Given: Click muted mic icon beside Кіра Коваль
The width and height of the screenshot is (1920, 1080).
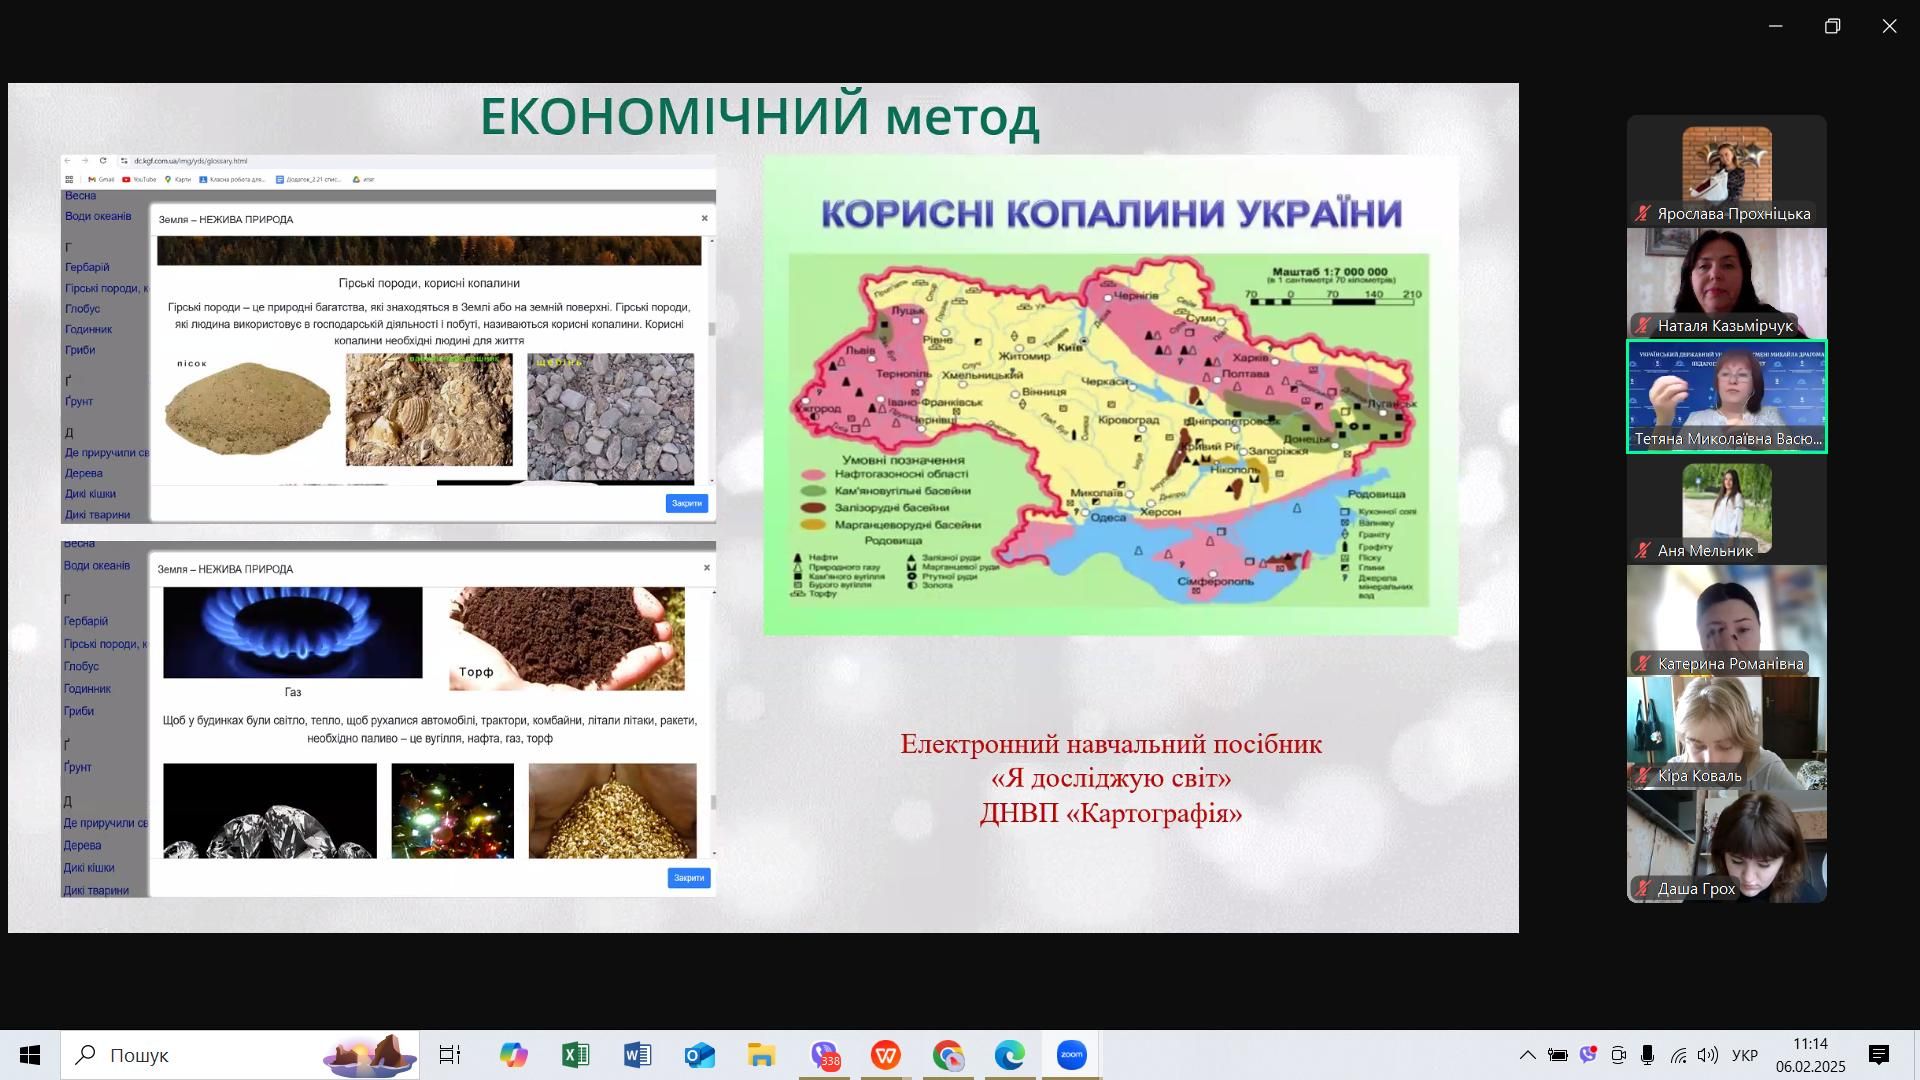Looking at the screenshot, I should [x=1642, y=775].
